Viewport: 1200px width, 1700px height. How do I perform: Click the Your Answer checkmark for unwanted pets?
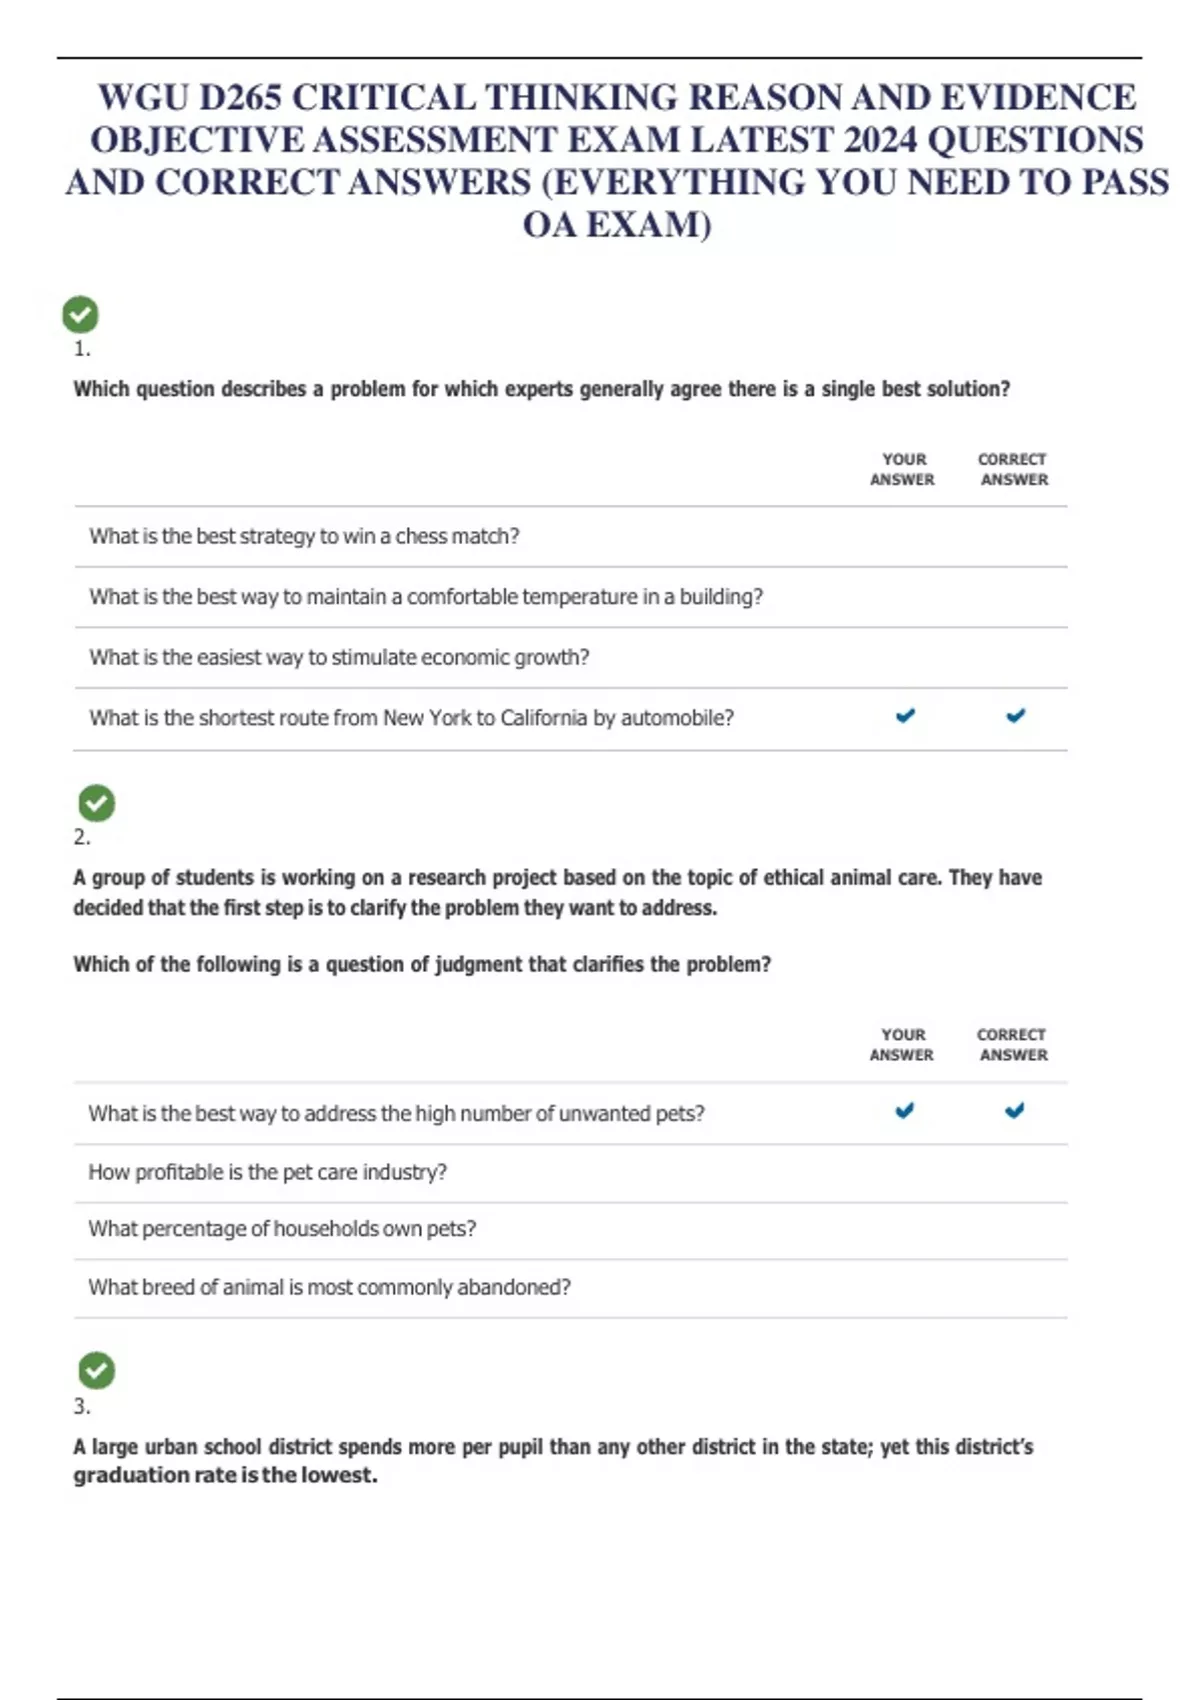[x=904, y=1111]
